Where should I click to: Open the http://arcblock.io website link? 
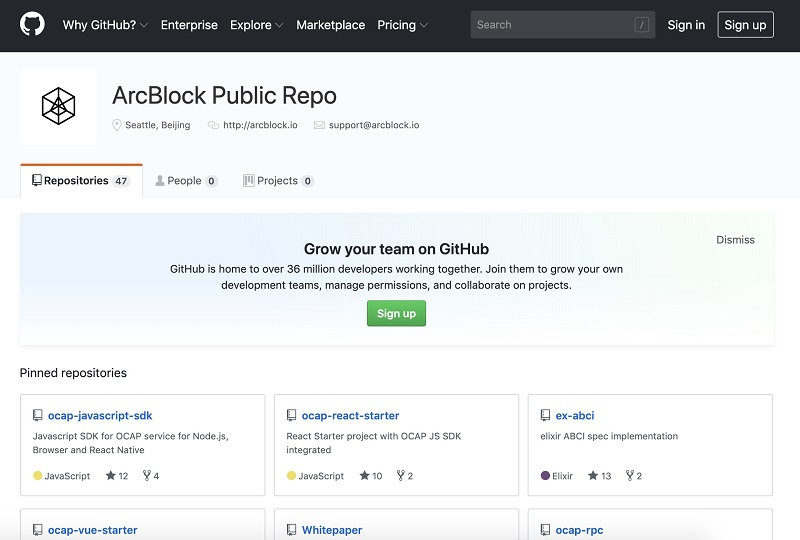pyautogui.click(x=260, y=125)
